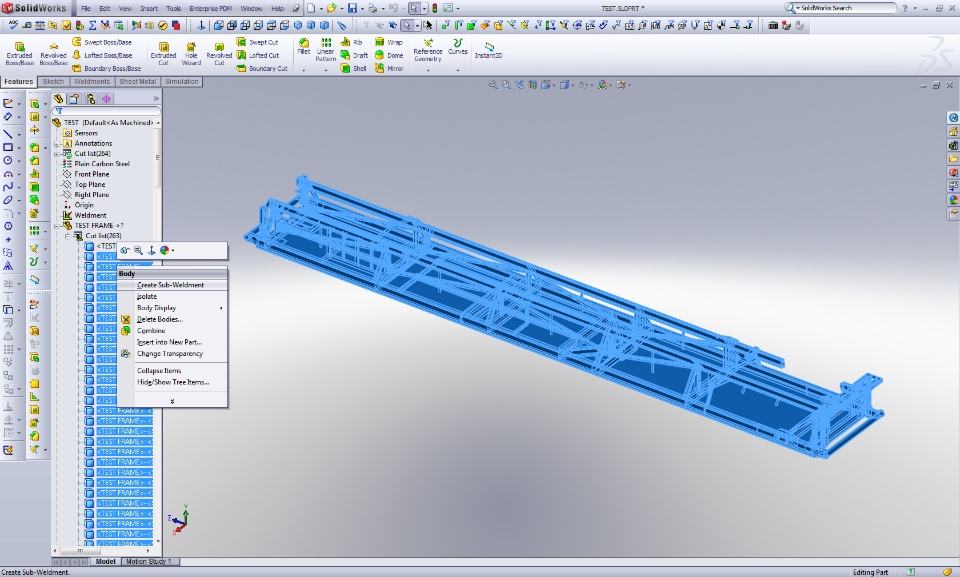960x577 pixels.
Task: Collapse the TEST FRAME tree node
Action: pyautogui.click(x=57, y=225)
